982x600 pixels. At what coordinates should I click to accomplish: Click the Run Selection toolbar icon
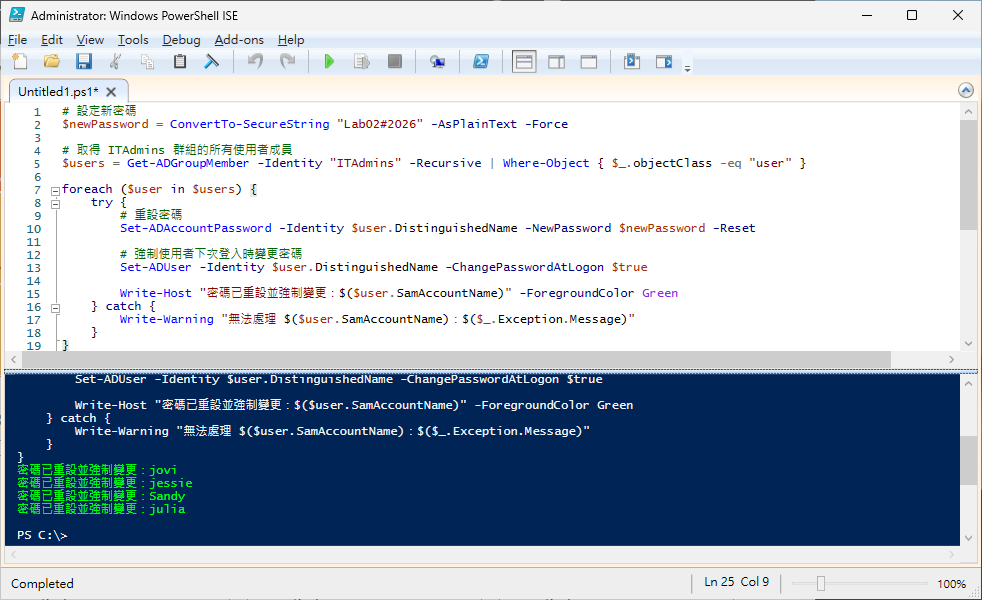click(362, 62)
